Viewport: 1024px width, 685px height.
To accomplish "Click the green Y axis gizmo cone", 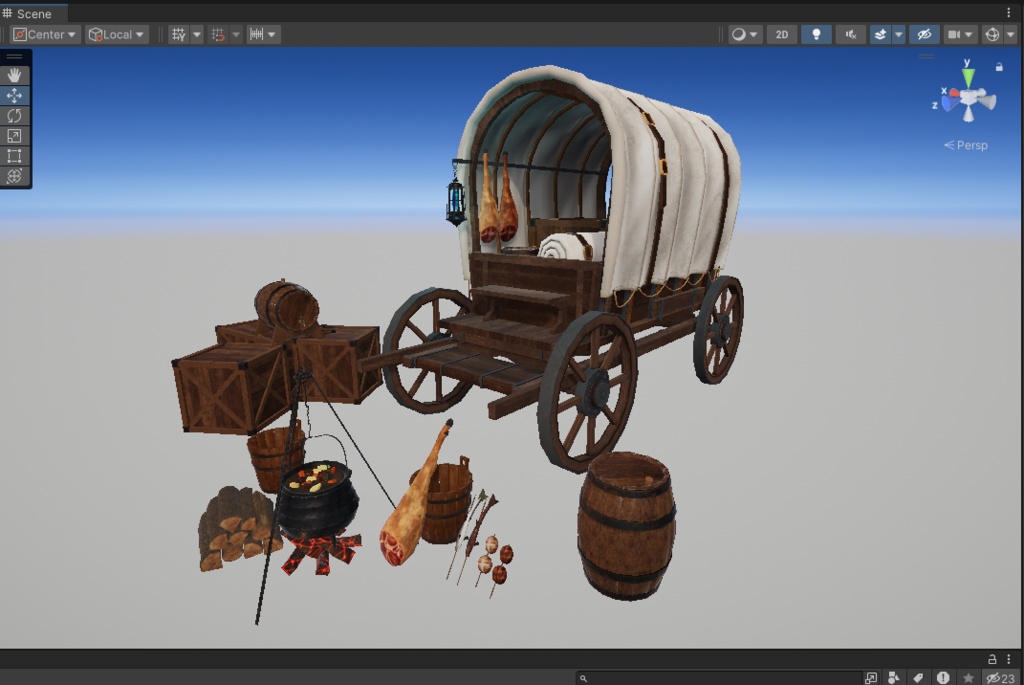I will point(968,77).
